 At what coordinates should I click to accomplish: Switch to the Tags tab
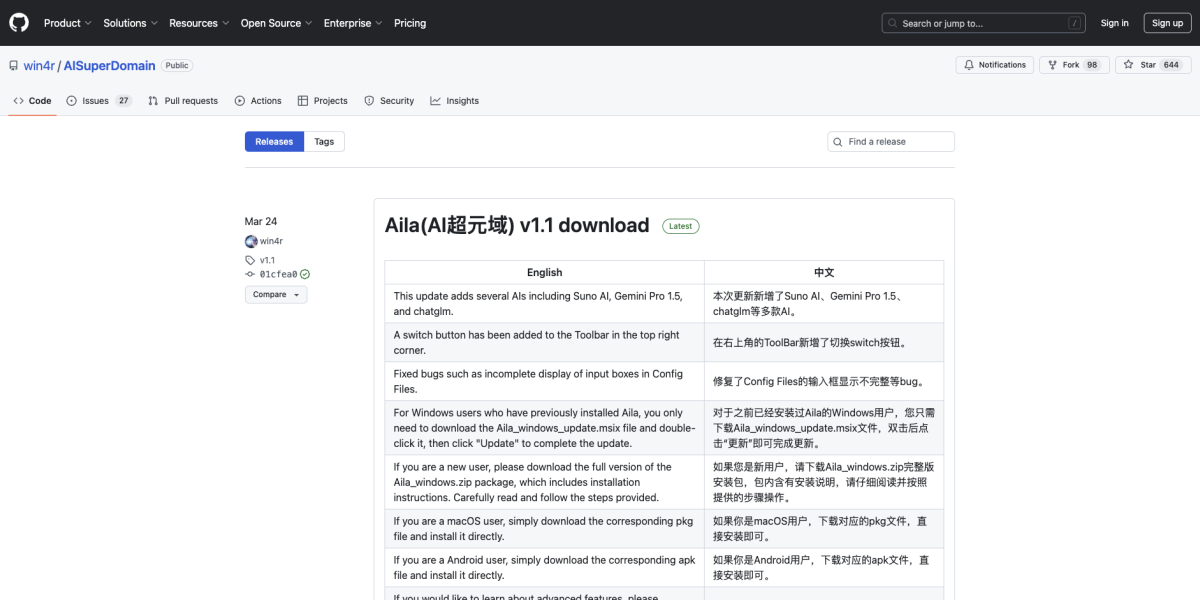(x=324, y=141)
